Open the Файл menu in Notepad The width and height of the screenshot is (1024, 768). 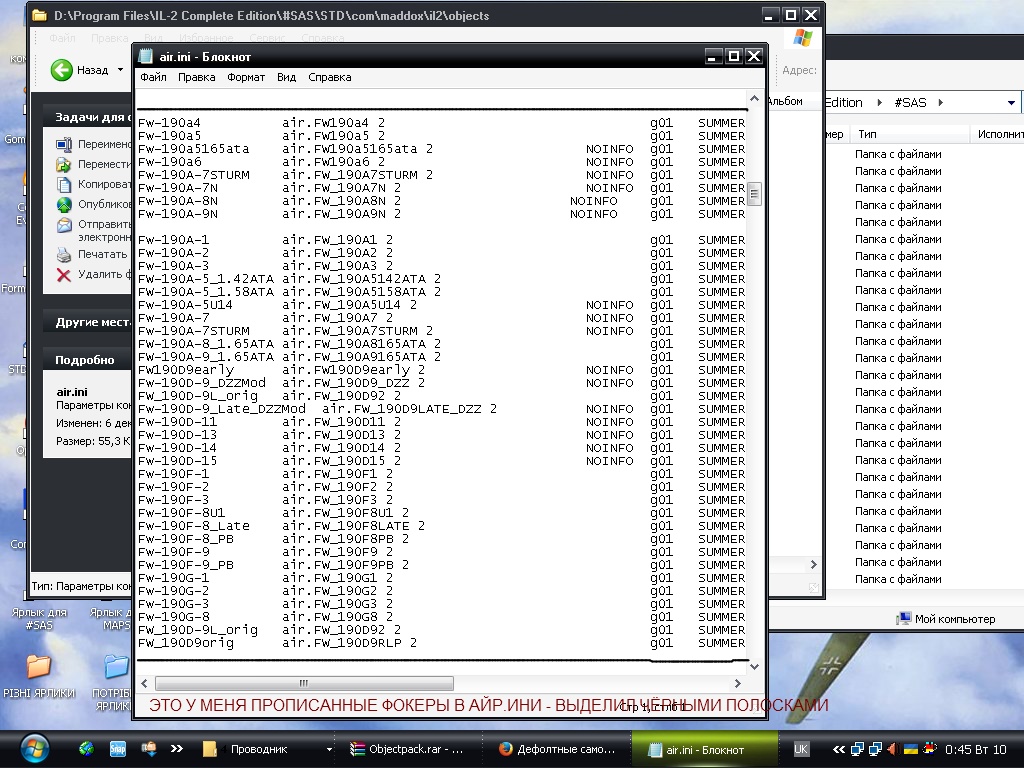click(153, 77)
